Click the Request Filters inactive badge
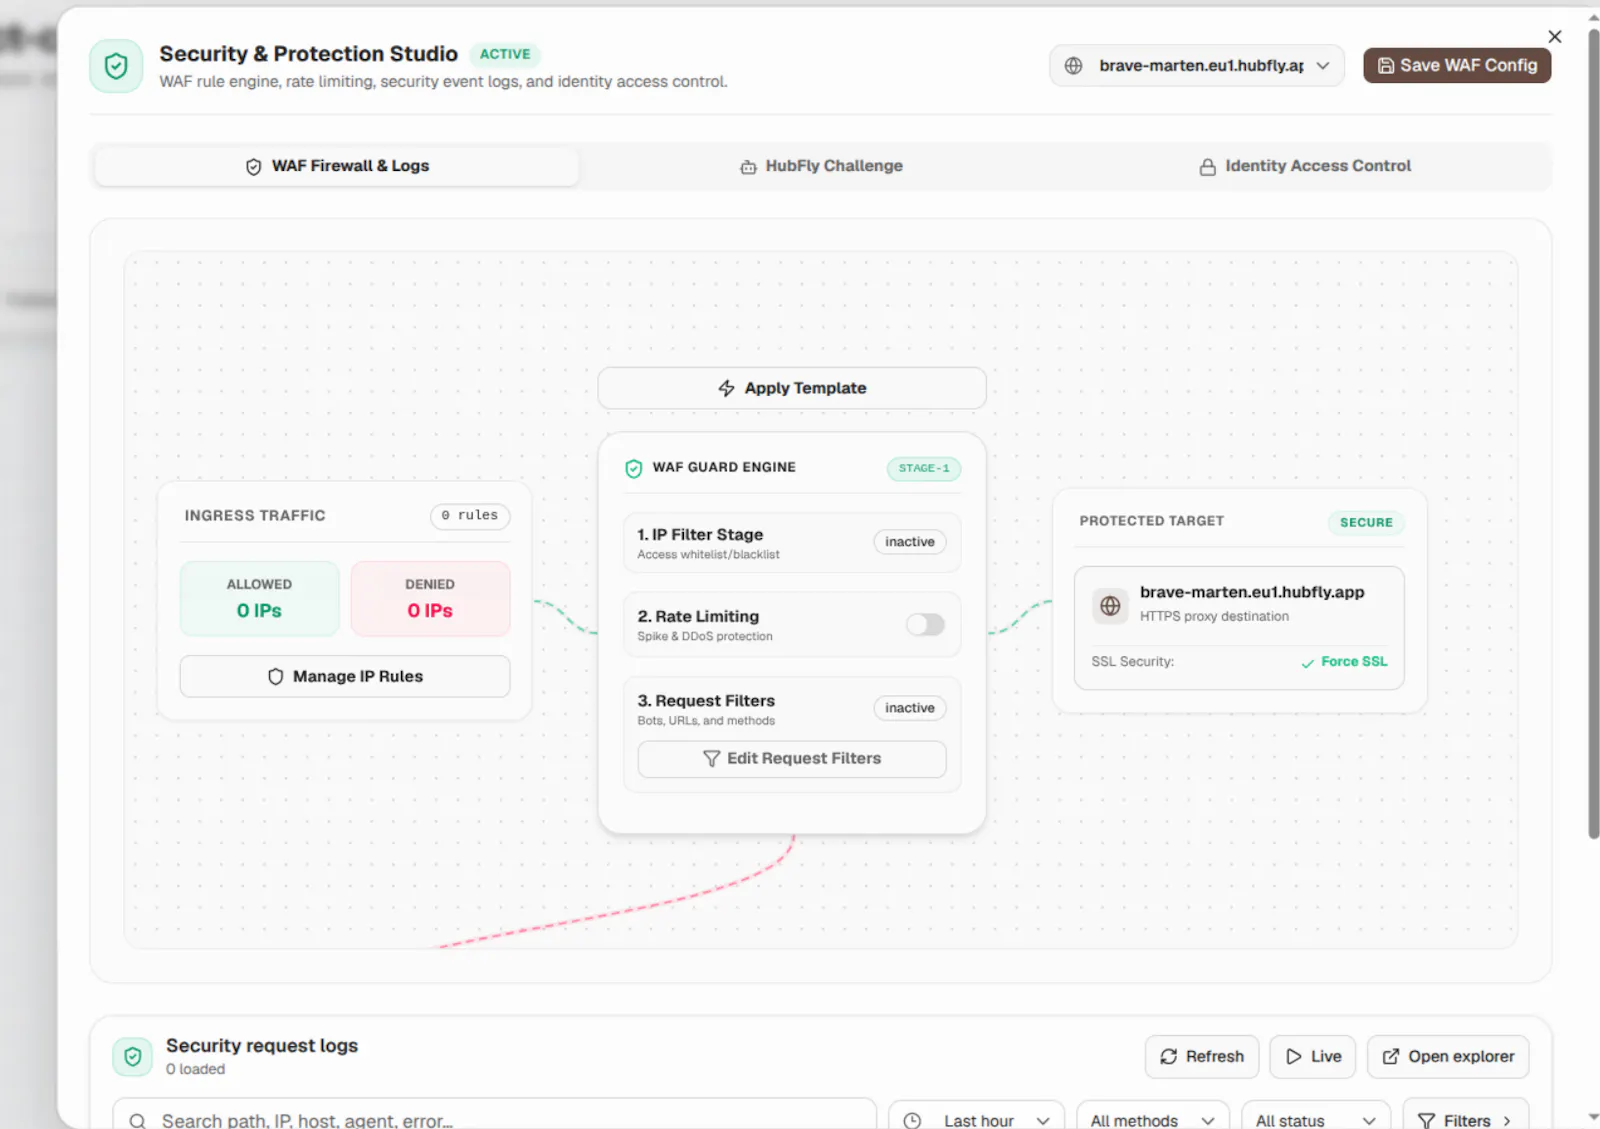This screenshot has width=1600, height=1129. [910, 708]
